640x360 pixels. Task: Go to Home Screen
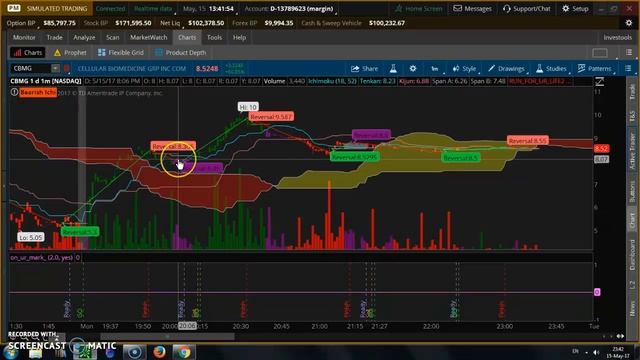tap(419, 9)
